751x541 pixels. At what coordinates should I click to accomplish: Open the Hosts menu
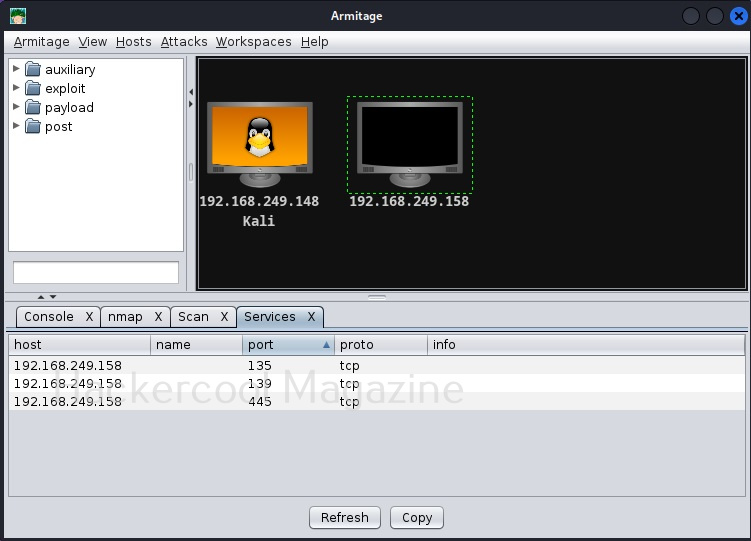point(134,42)
